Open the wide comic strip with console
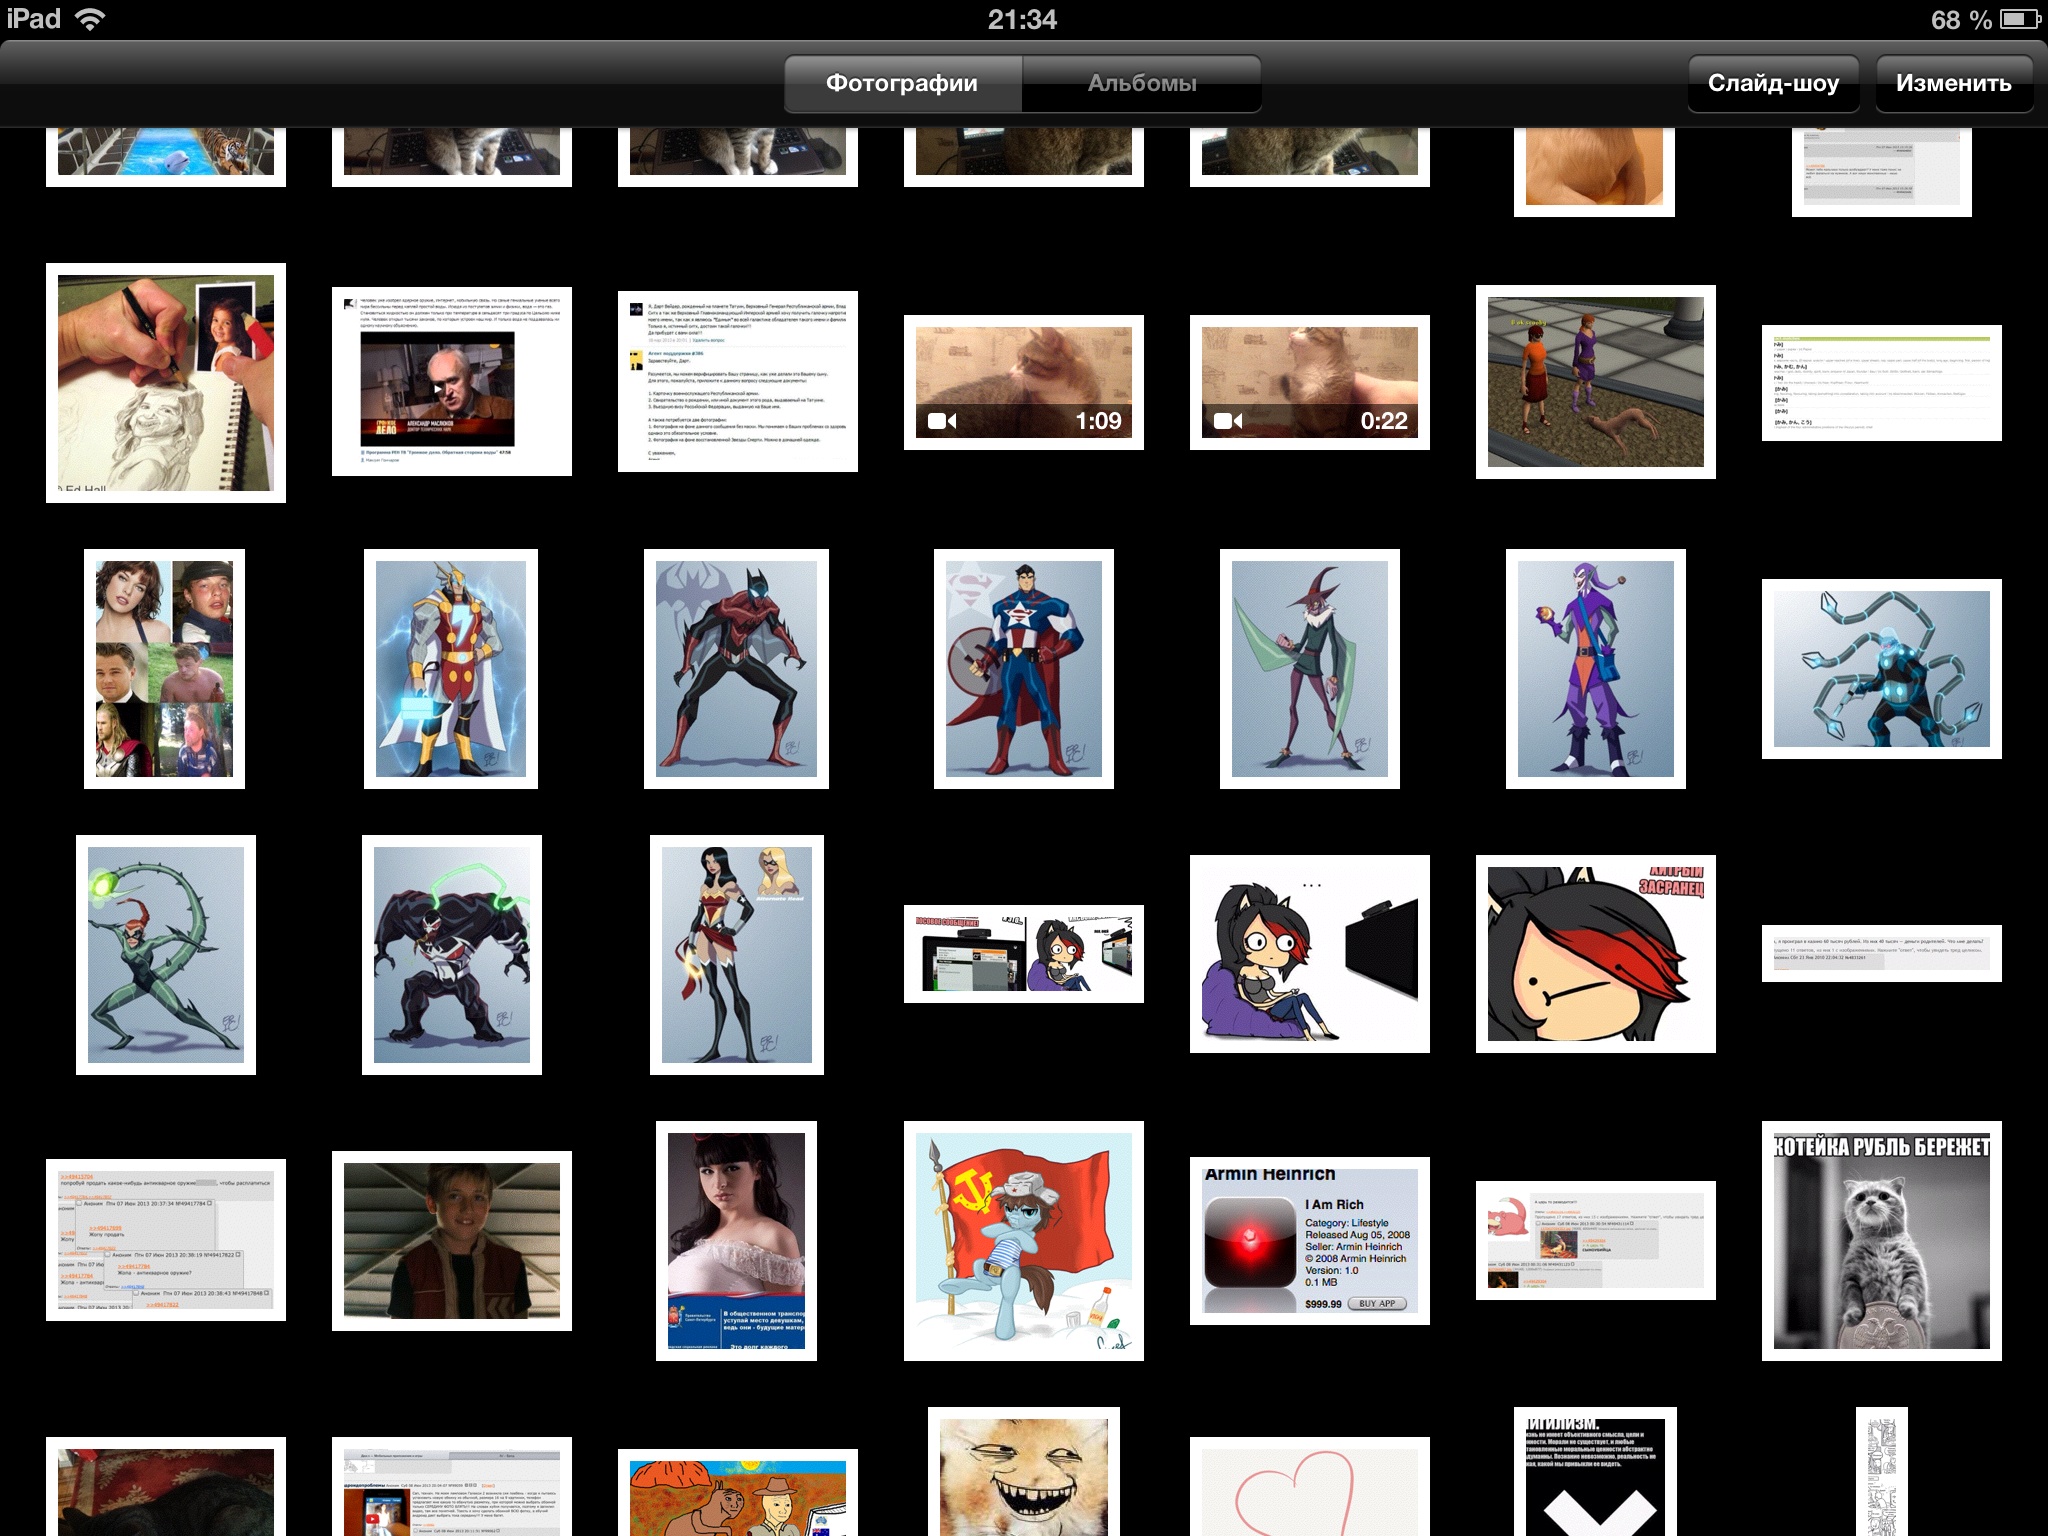 (x=1024, y=954)
